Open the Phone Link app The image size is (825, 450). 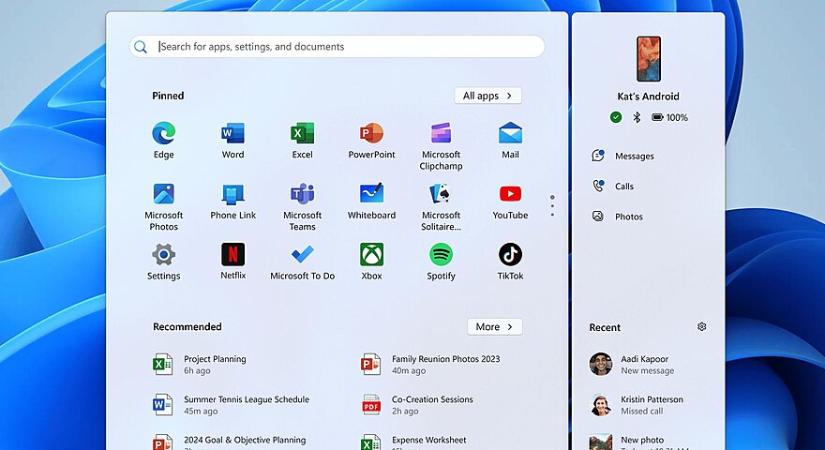coord(233,201)
